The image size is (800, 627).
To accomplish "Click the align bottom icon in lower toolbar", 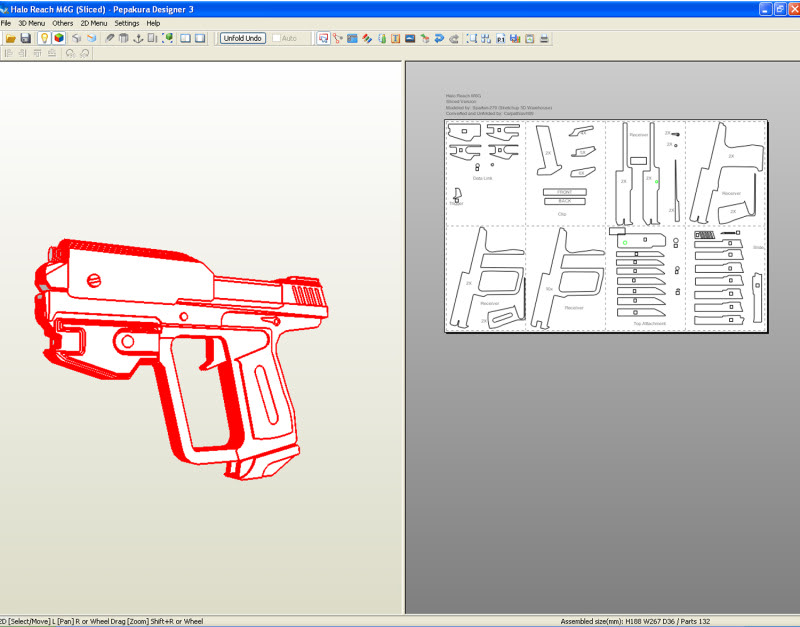I will [x=52, y=53].
